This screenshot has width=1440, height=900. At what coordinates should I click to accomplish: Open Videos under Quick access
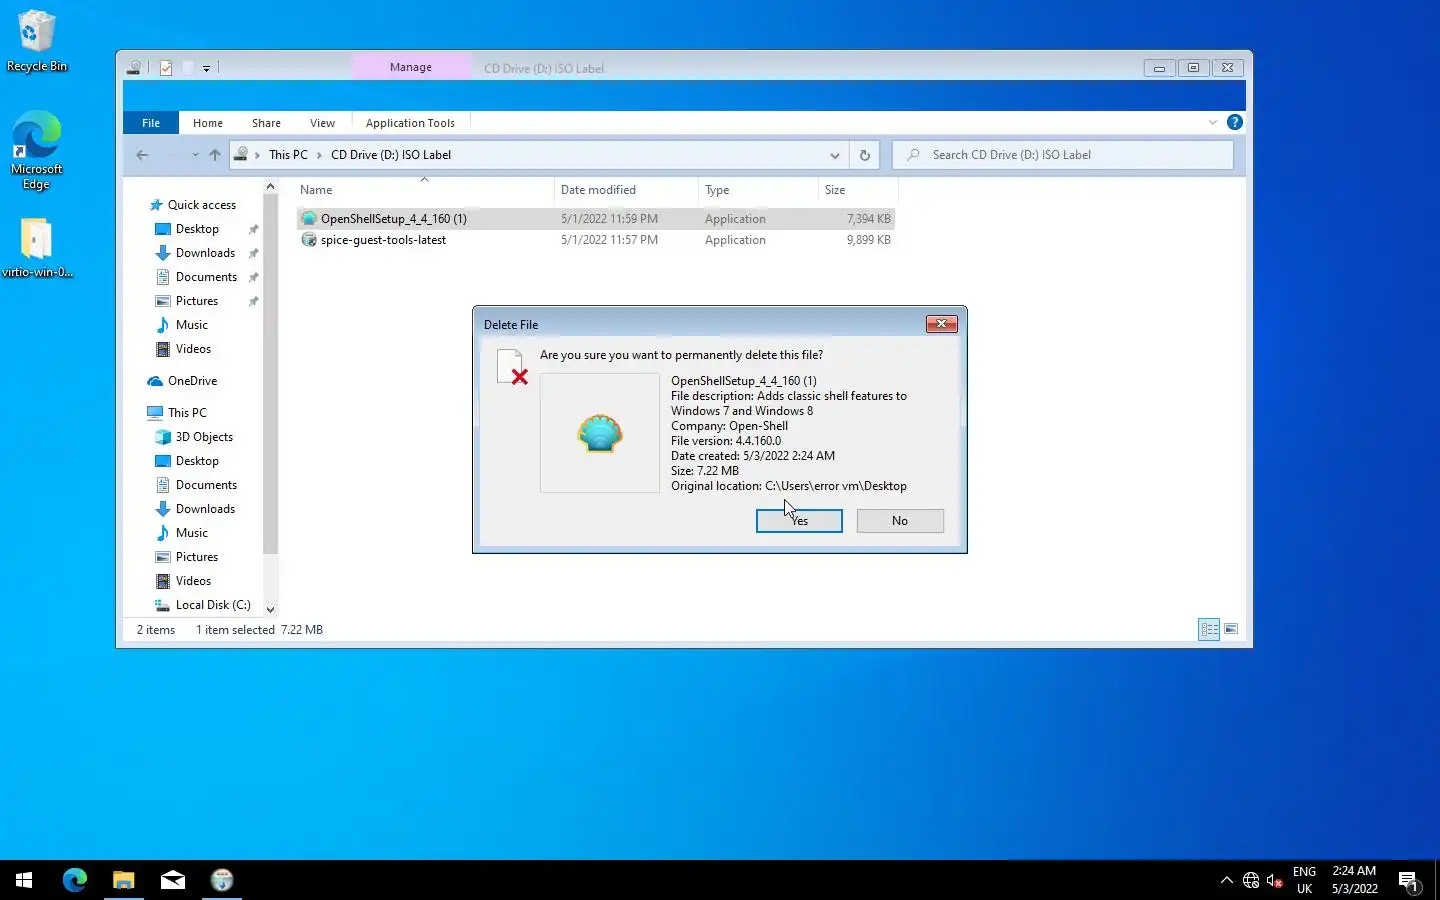(x=193, y=349)
